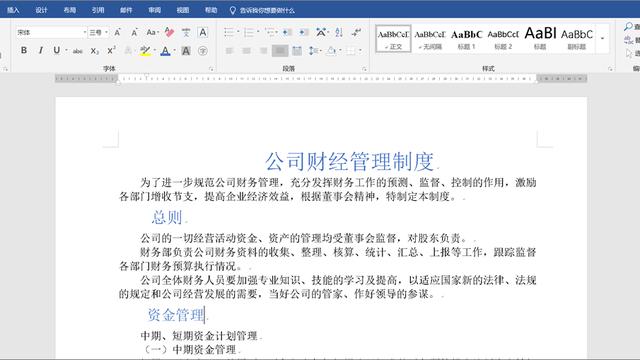
Task: Align paragraph to the left
Action: click(x=229, y=51)
